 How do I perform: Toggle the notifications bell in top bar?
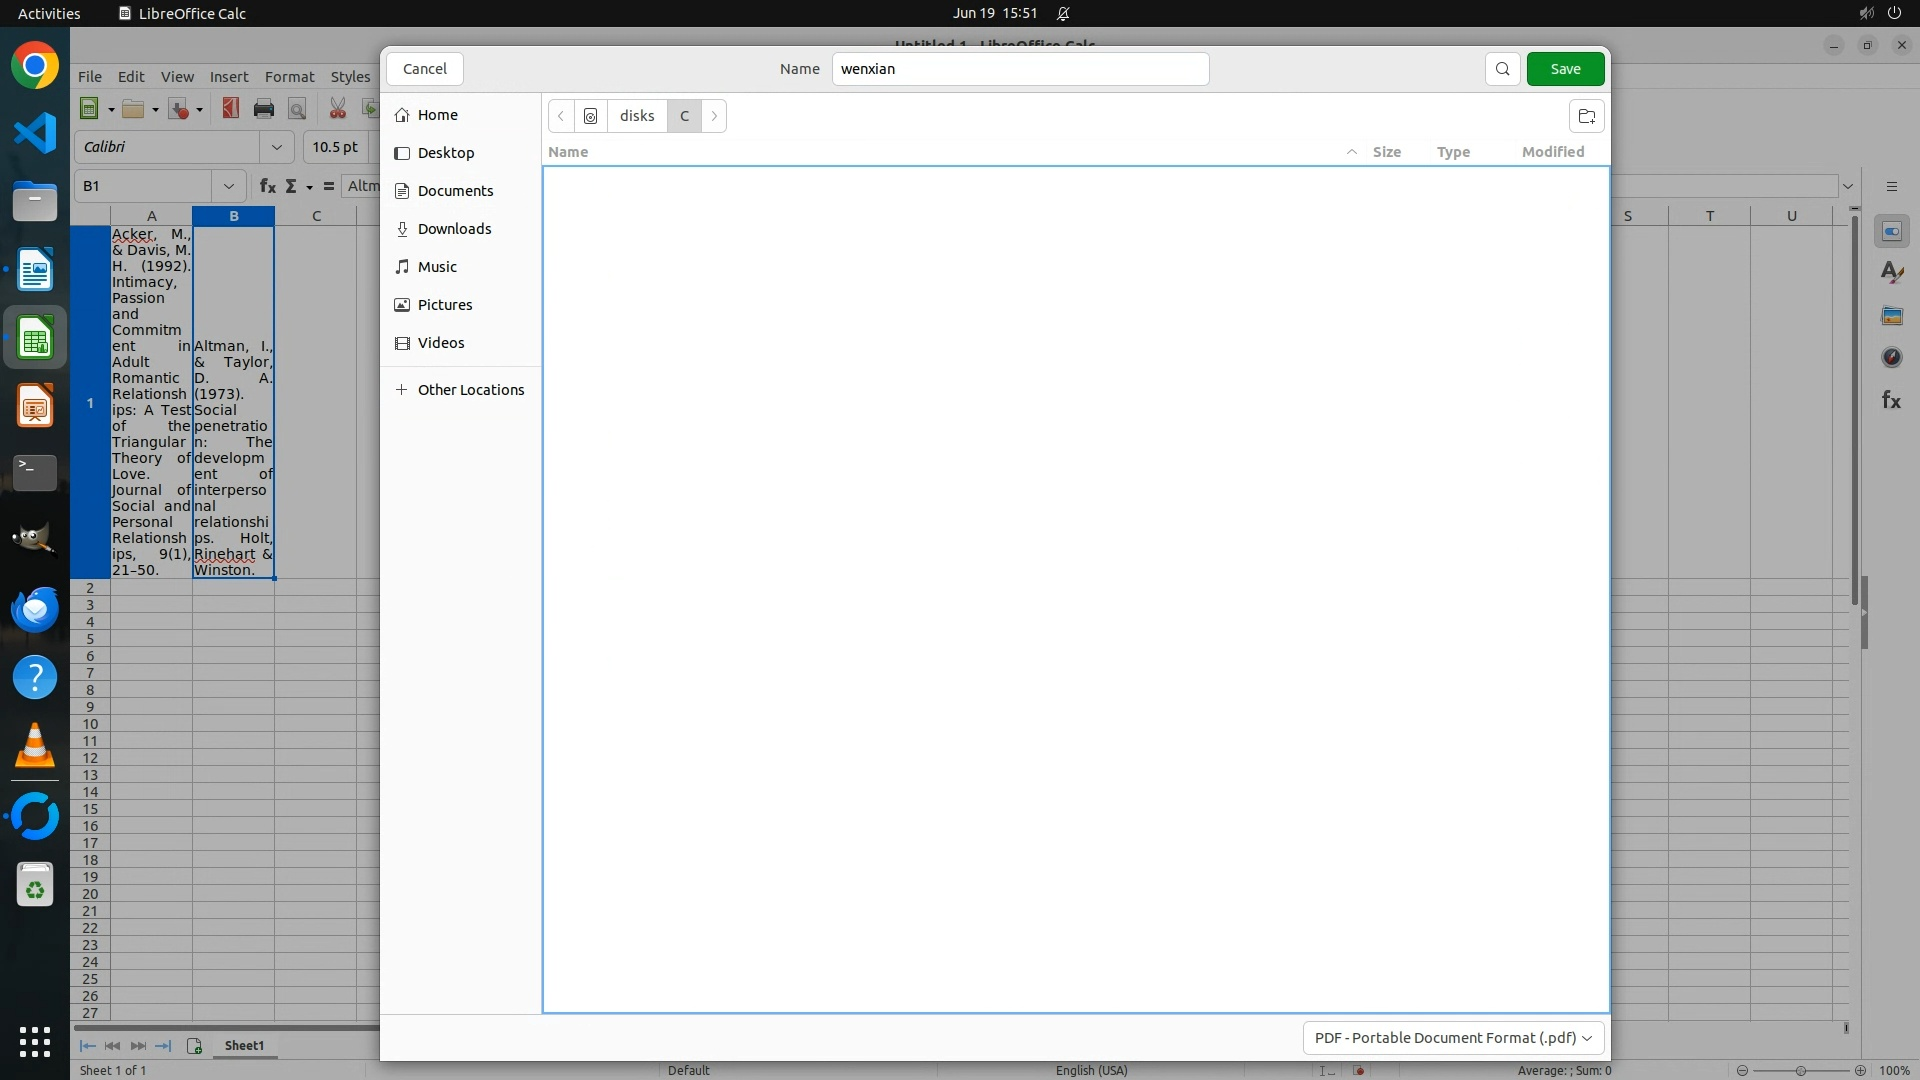1063,14
